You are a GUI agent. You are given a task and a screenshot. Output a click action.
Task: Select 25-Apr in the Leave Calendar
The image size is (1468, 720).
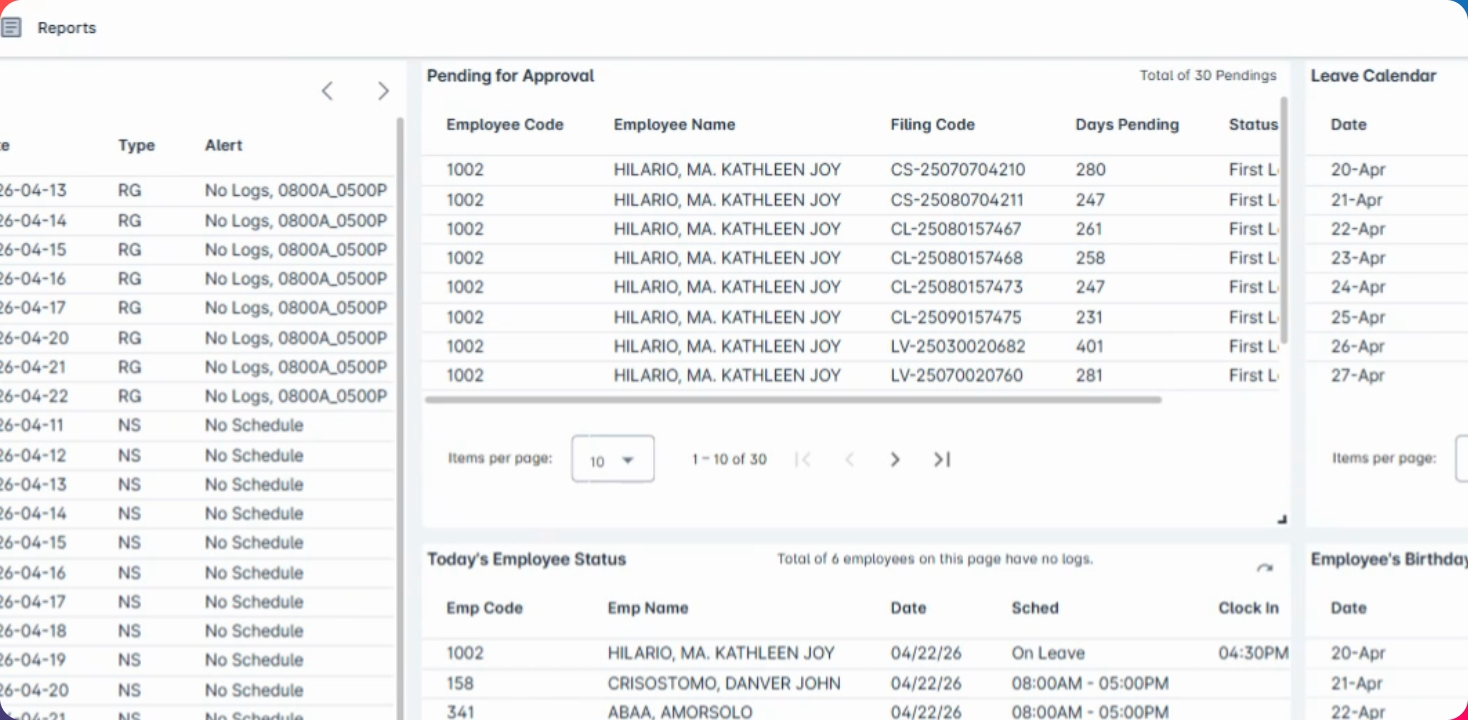[1358, 317]
